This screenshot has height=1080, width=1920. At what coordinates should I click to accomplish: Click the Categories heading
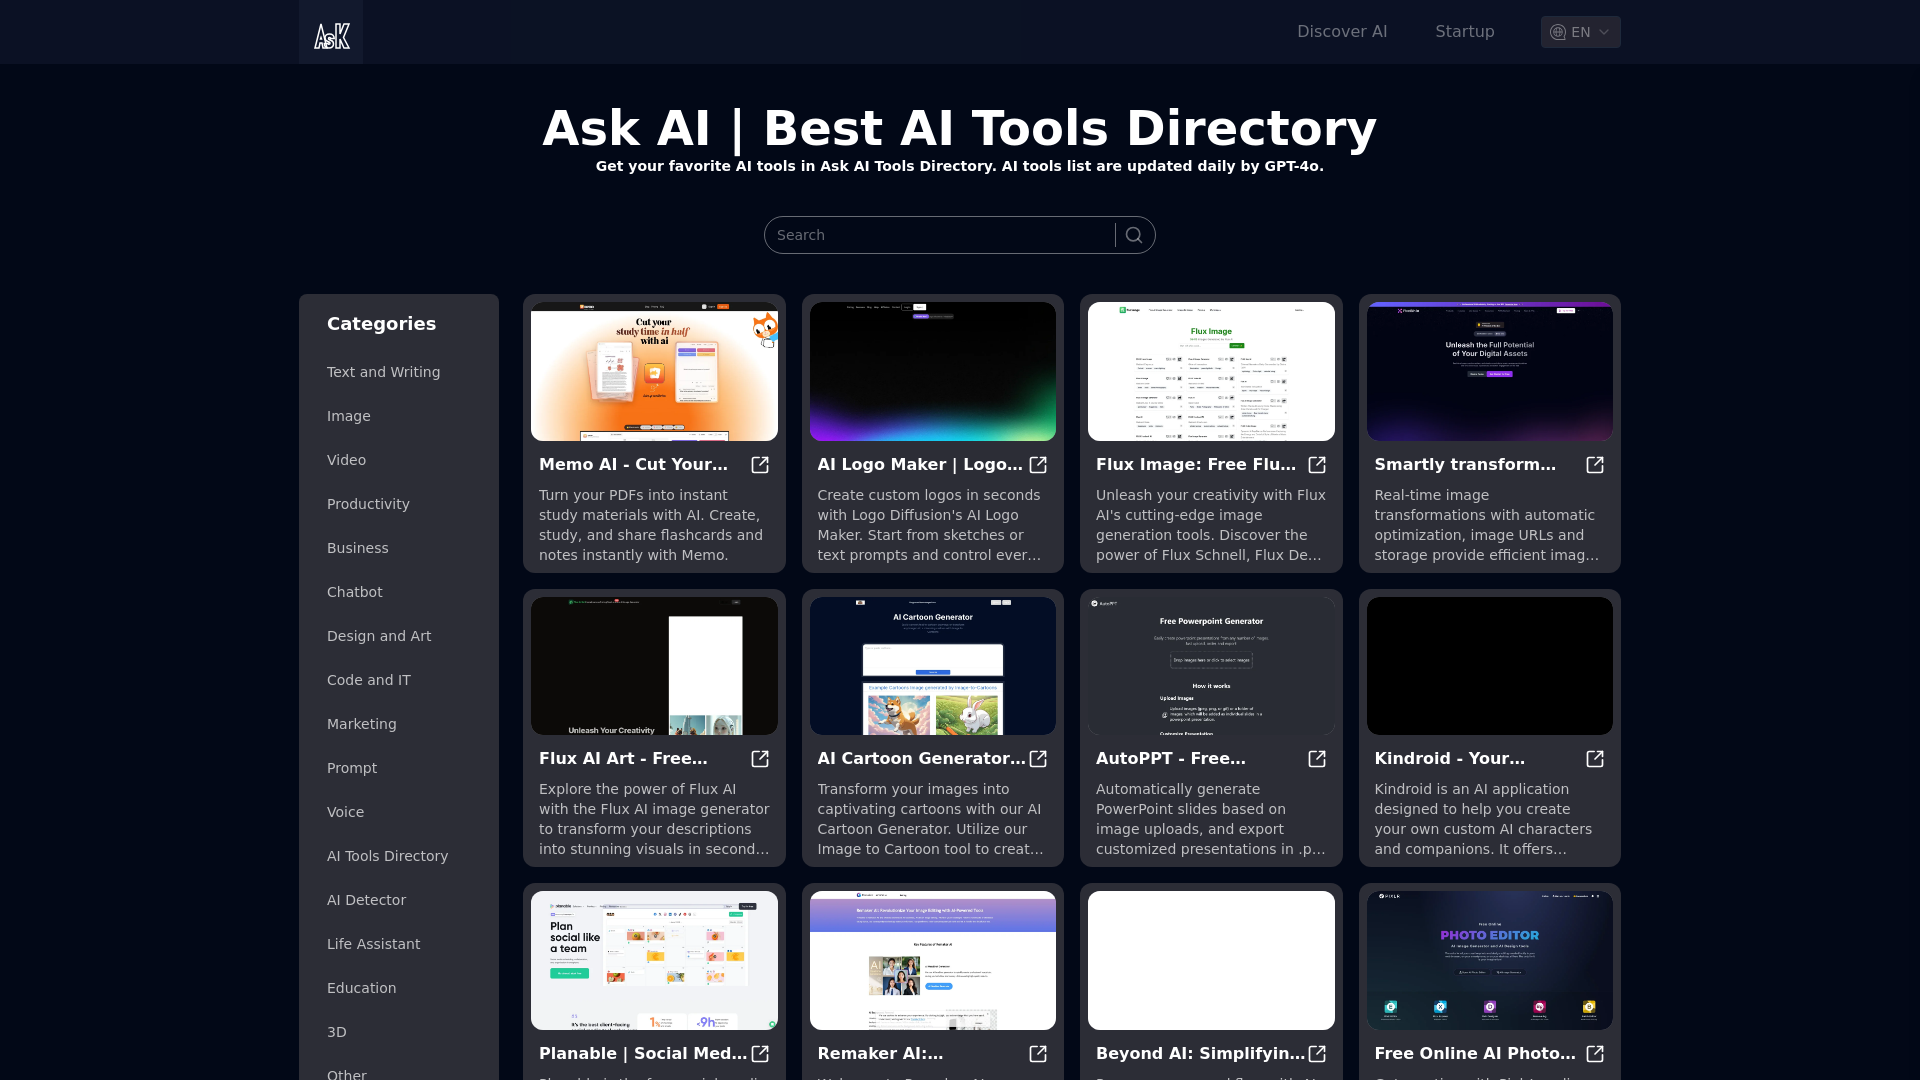[381, 324]
